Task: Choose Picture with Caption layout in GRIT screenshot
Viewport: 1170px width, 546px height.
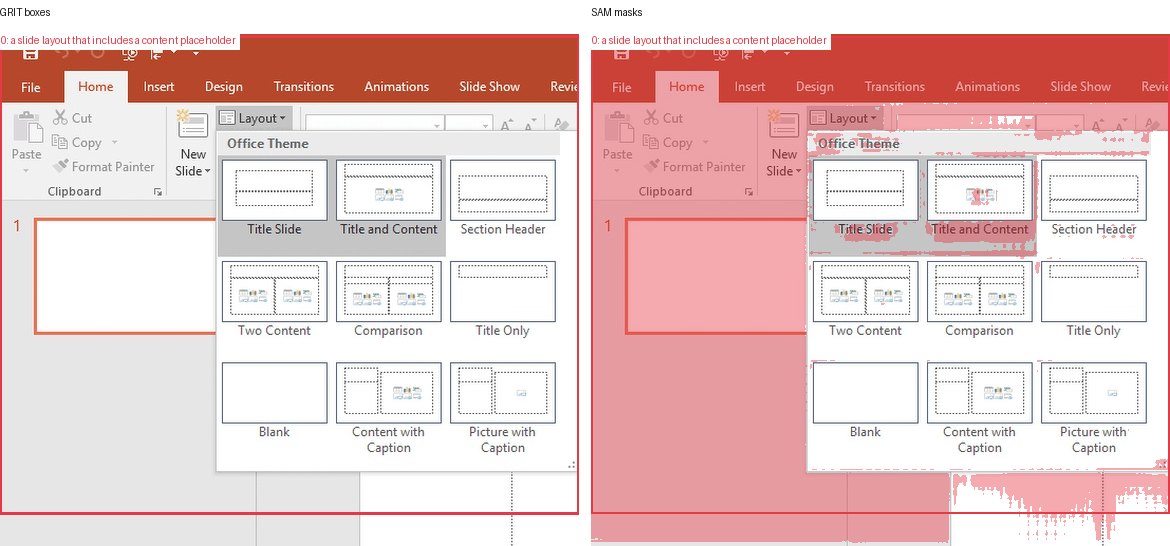Action: (x=503, y=409)
